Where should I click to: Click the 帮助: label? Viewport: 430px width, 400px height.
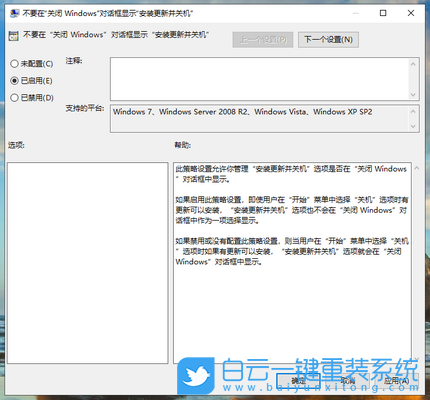pyautogui.click(x=183, y=145)
